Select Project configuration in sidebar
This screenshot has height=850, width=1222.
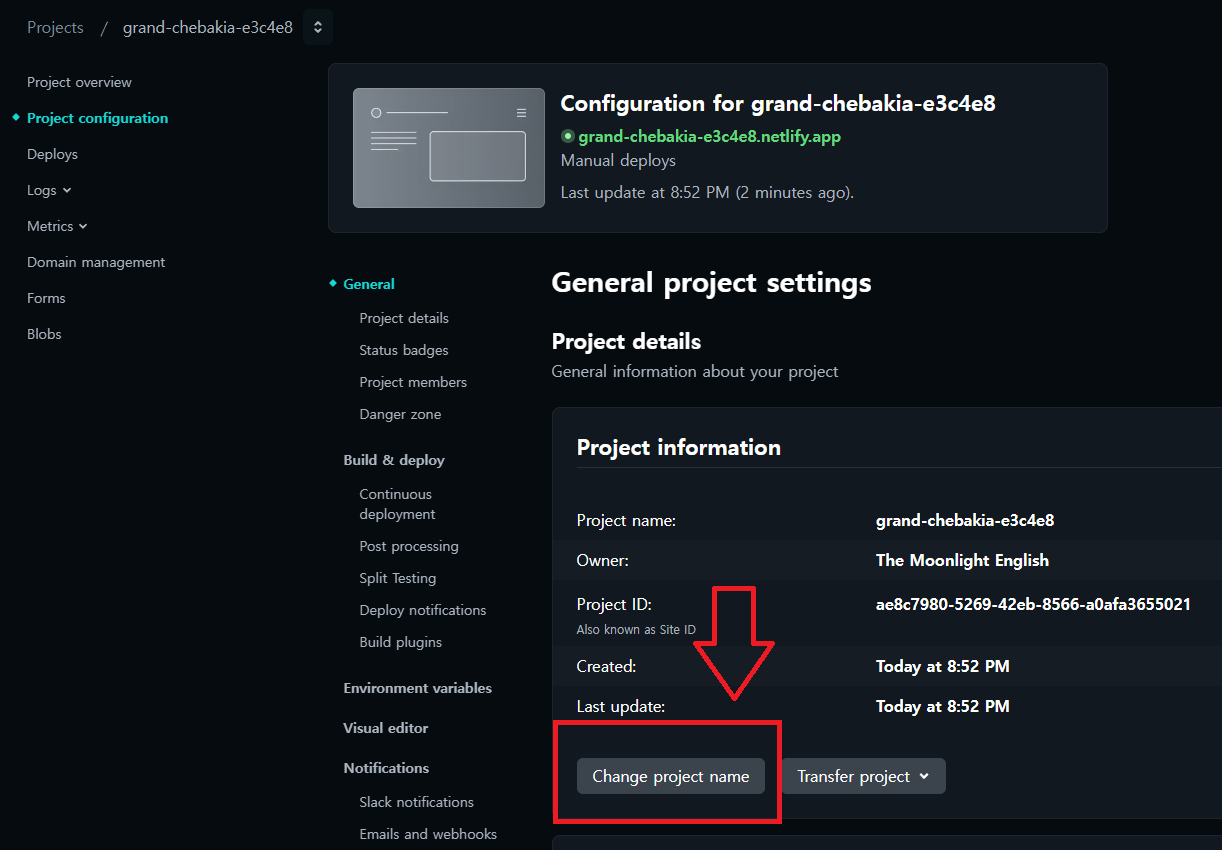tap(98, 118)
